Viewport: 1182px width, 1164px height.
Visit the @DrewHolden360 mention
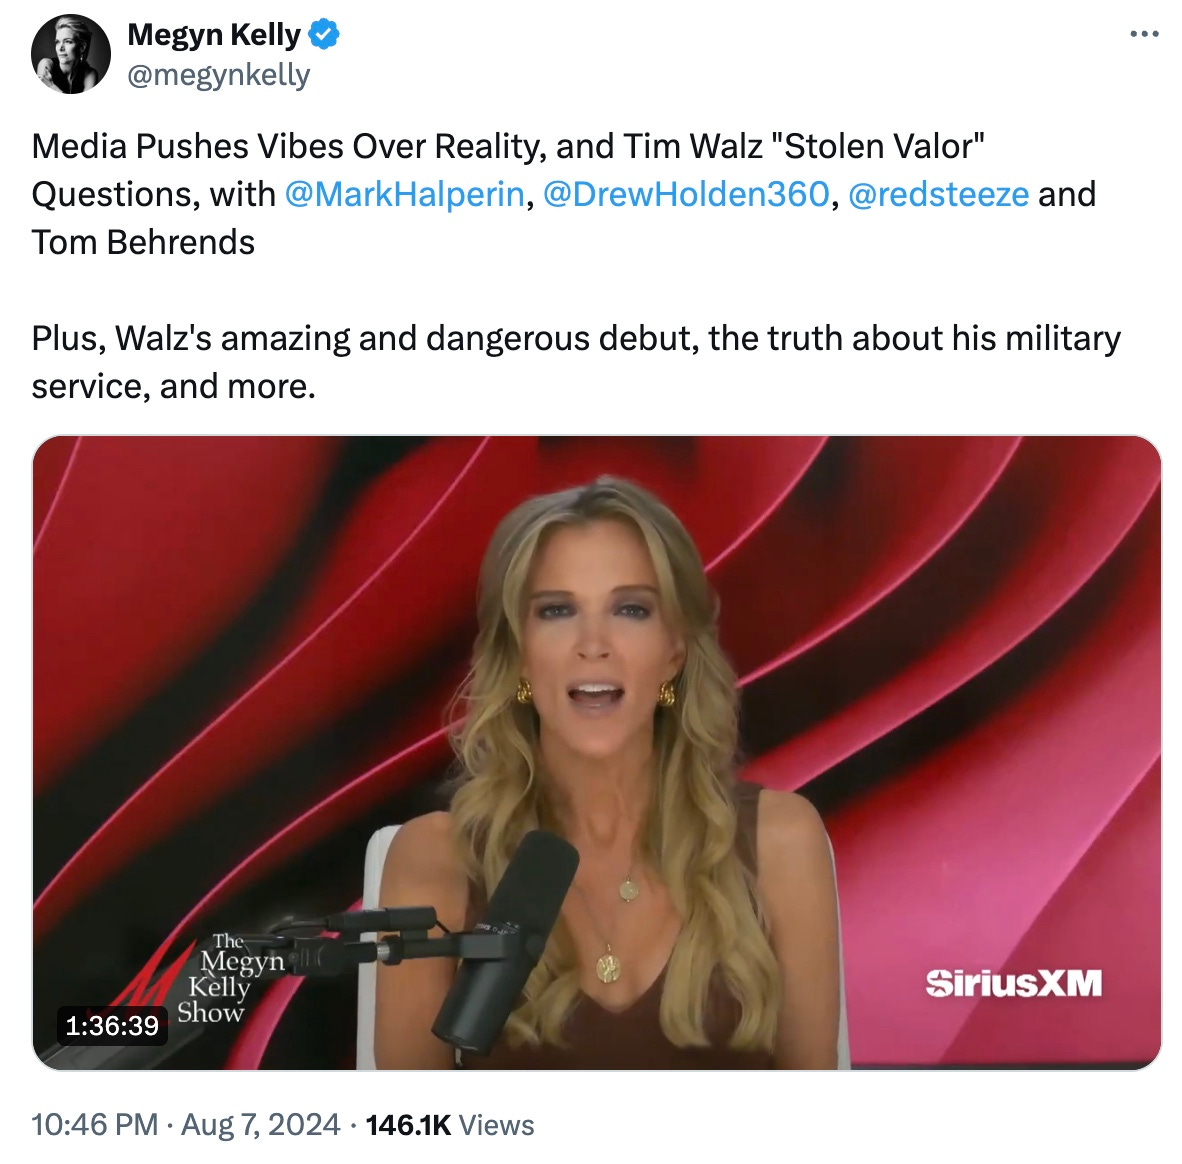[686, 195]
